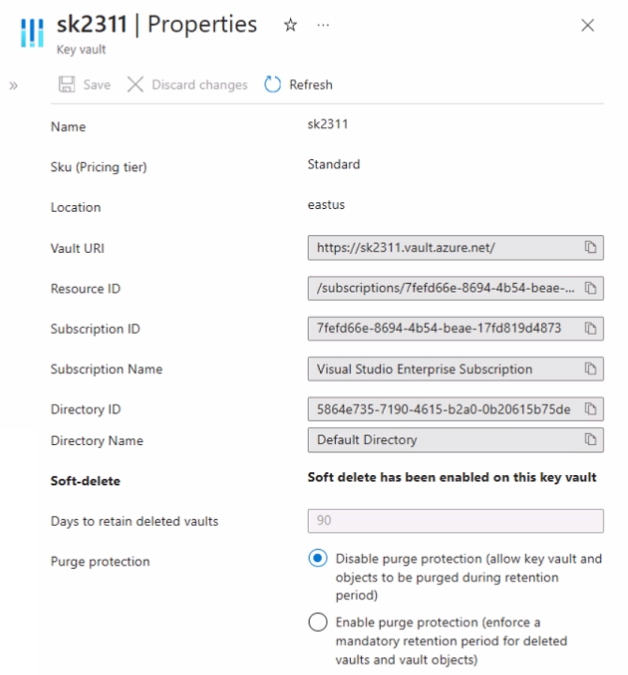Discard changes to properties

[188, 84]
